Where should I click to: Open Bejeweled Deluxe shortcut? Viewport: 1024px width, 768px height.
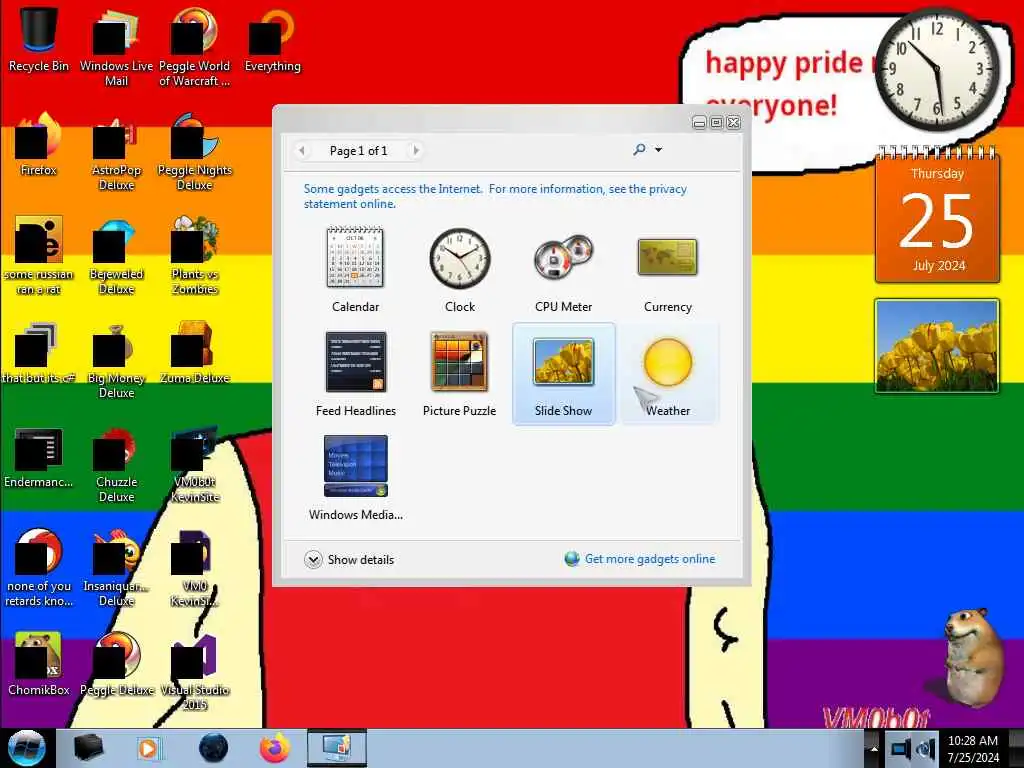116,256
